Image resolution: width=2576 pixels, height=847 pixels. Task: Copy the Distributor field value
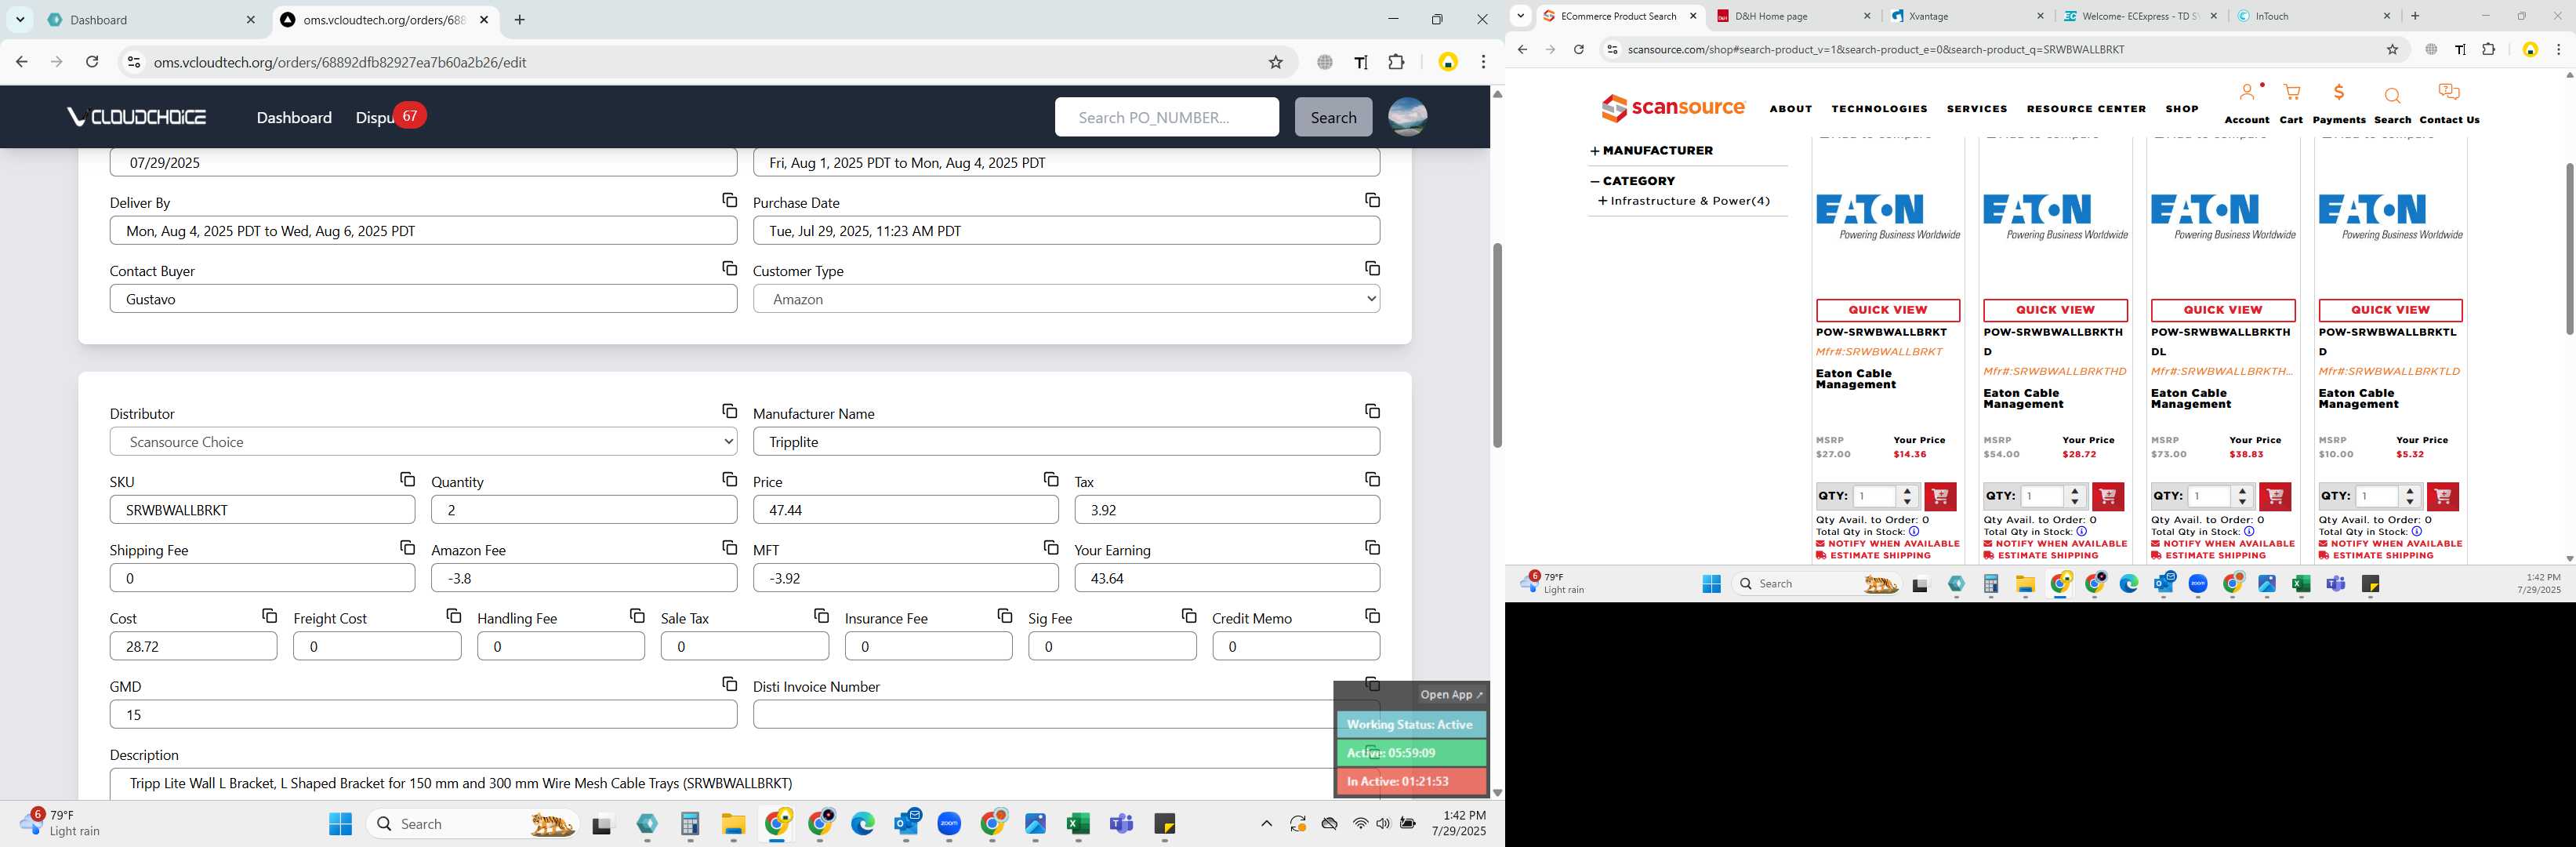click(729, 412)
